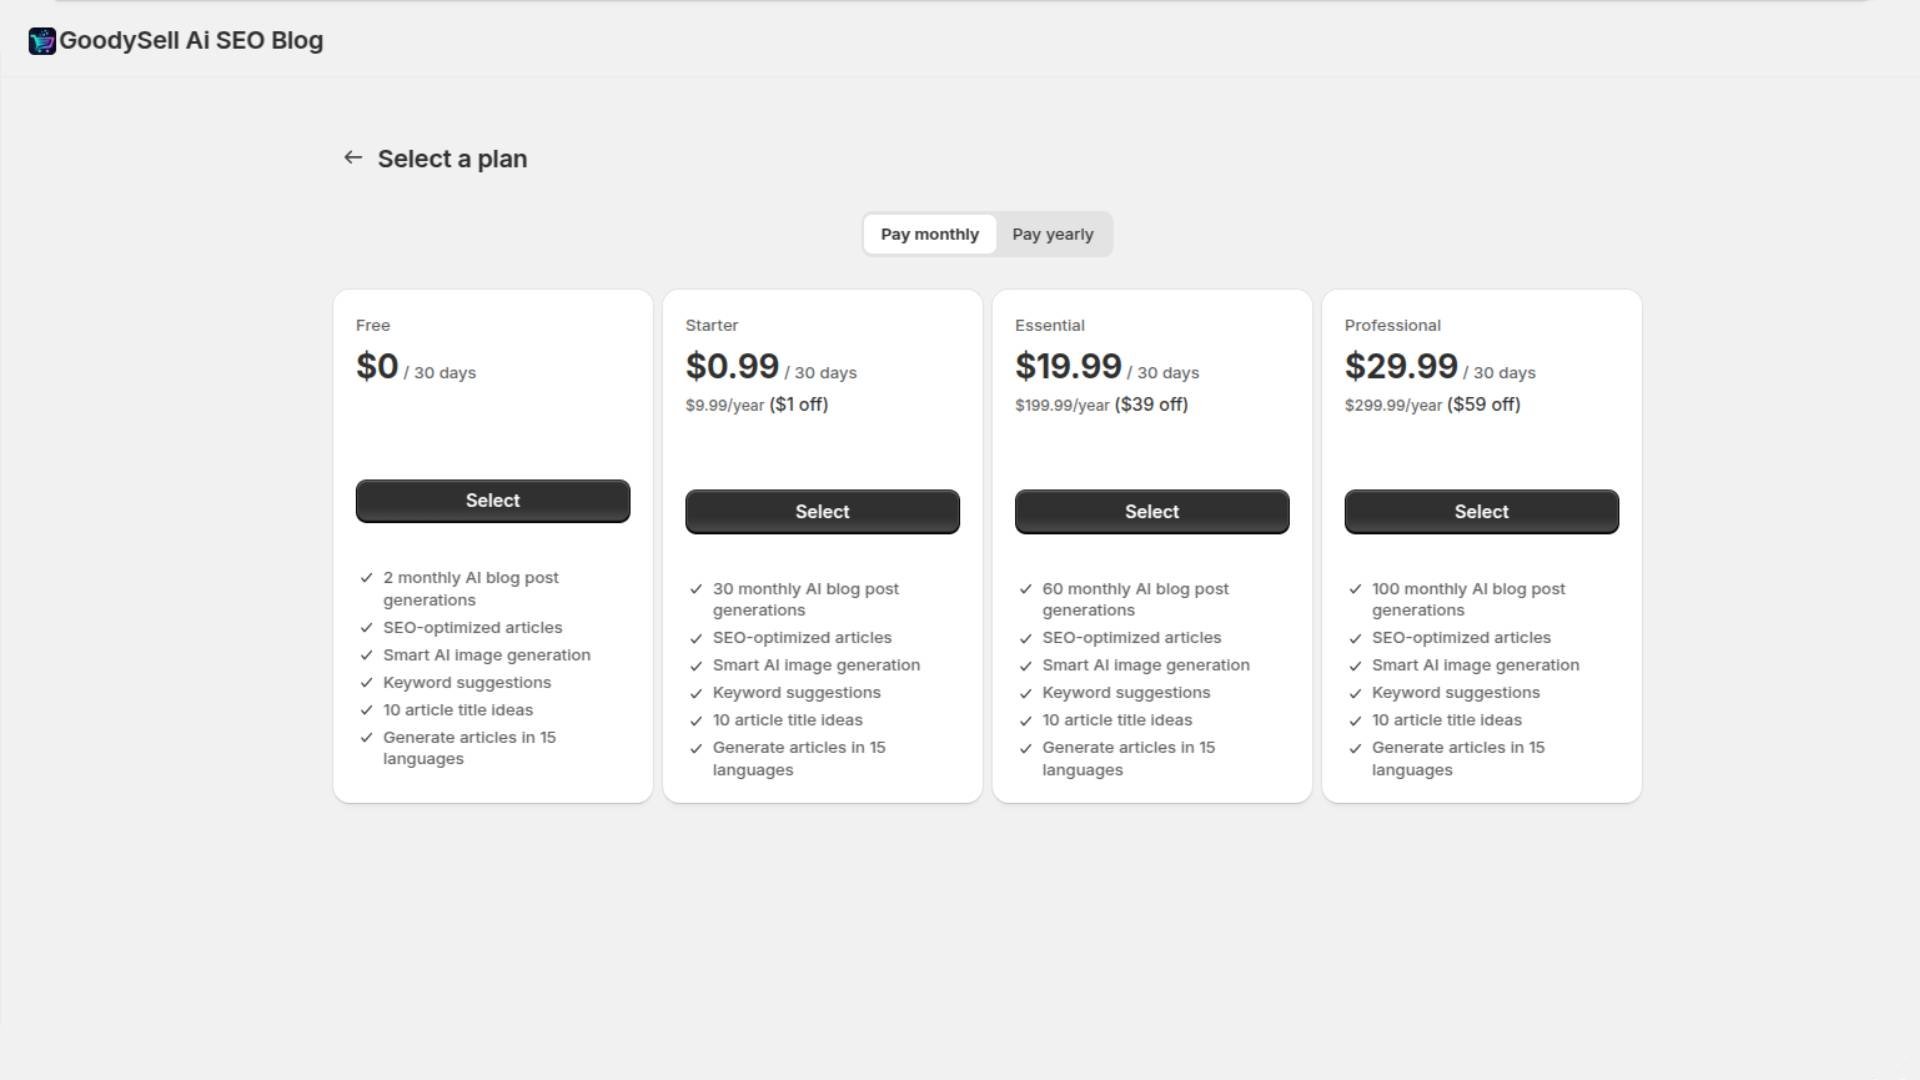Select the Starter plan

click(822, 512)
